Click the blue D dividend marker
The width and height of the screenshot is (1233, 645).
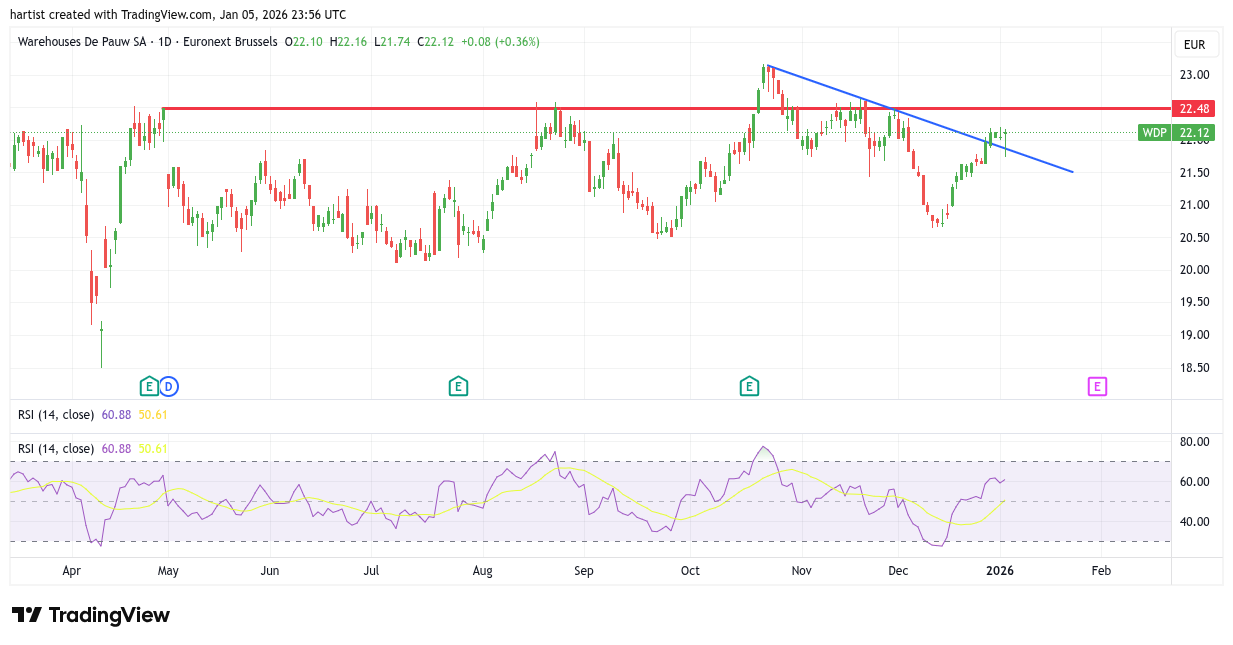tap(168, 386)
